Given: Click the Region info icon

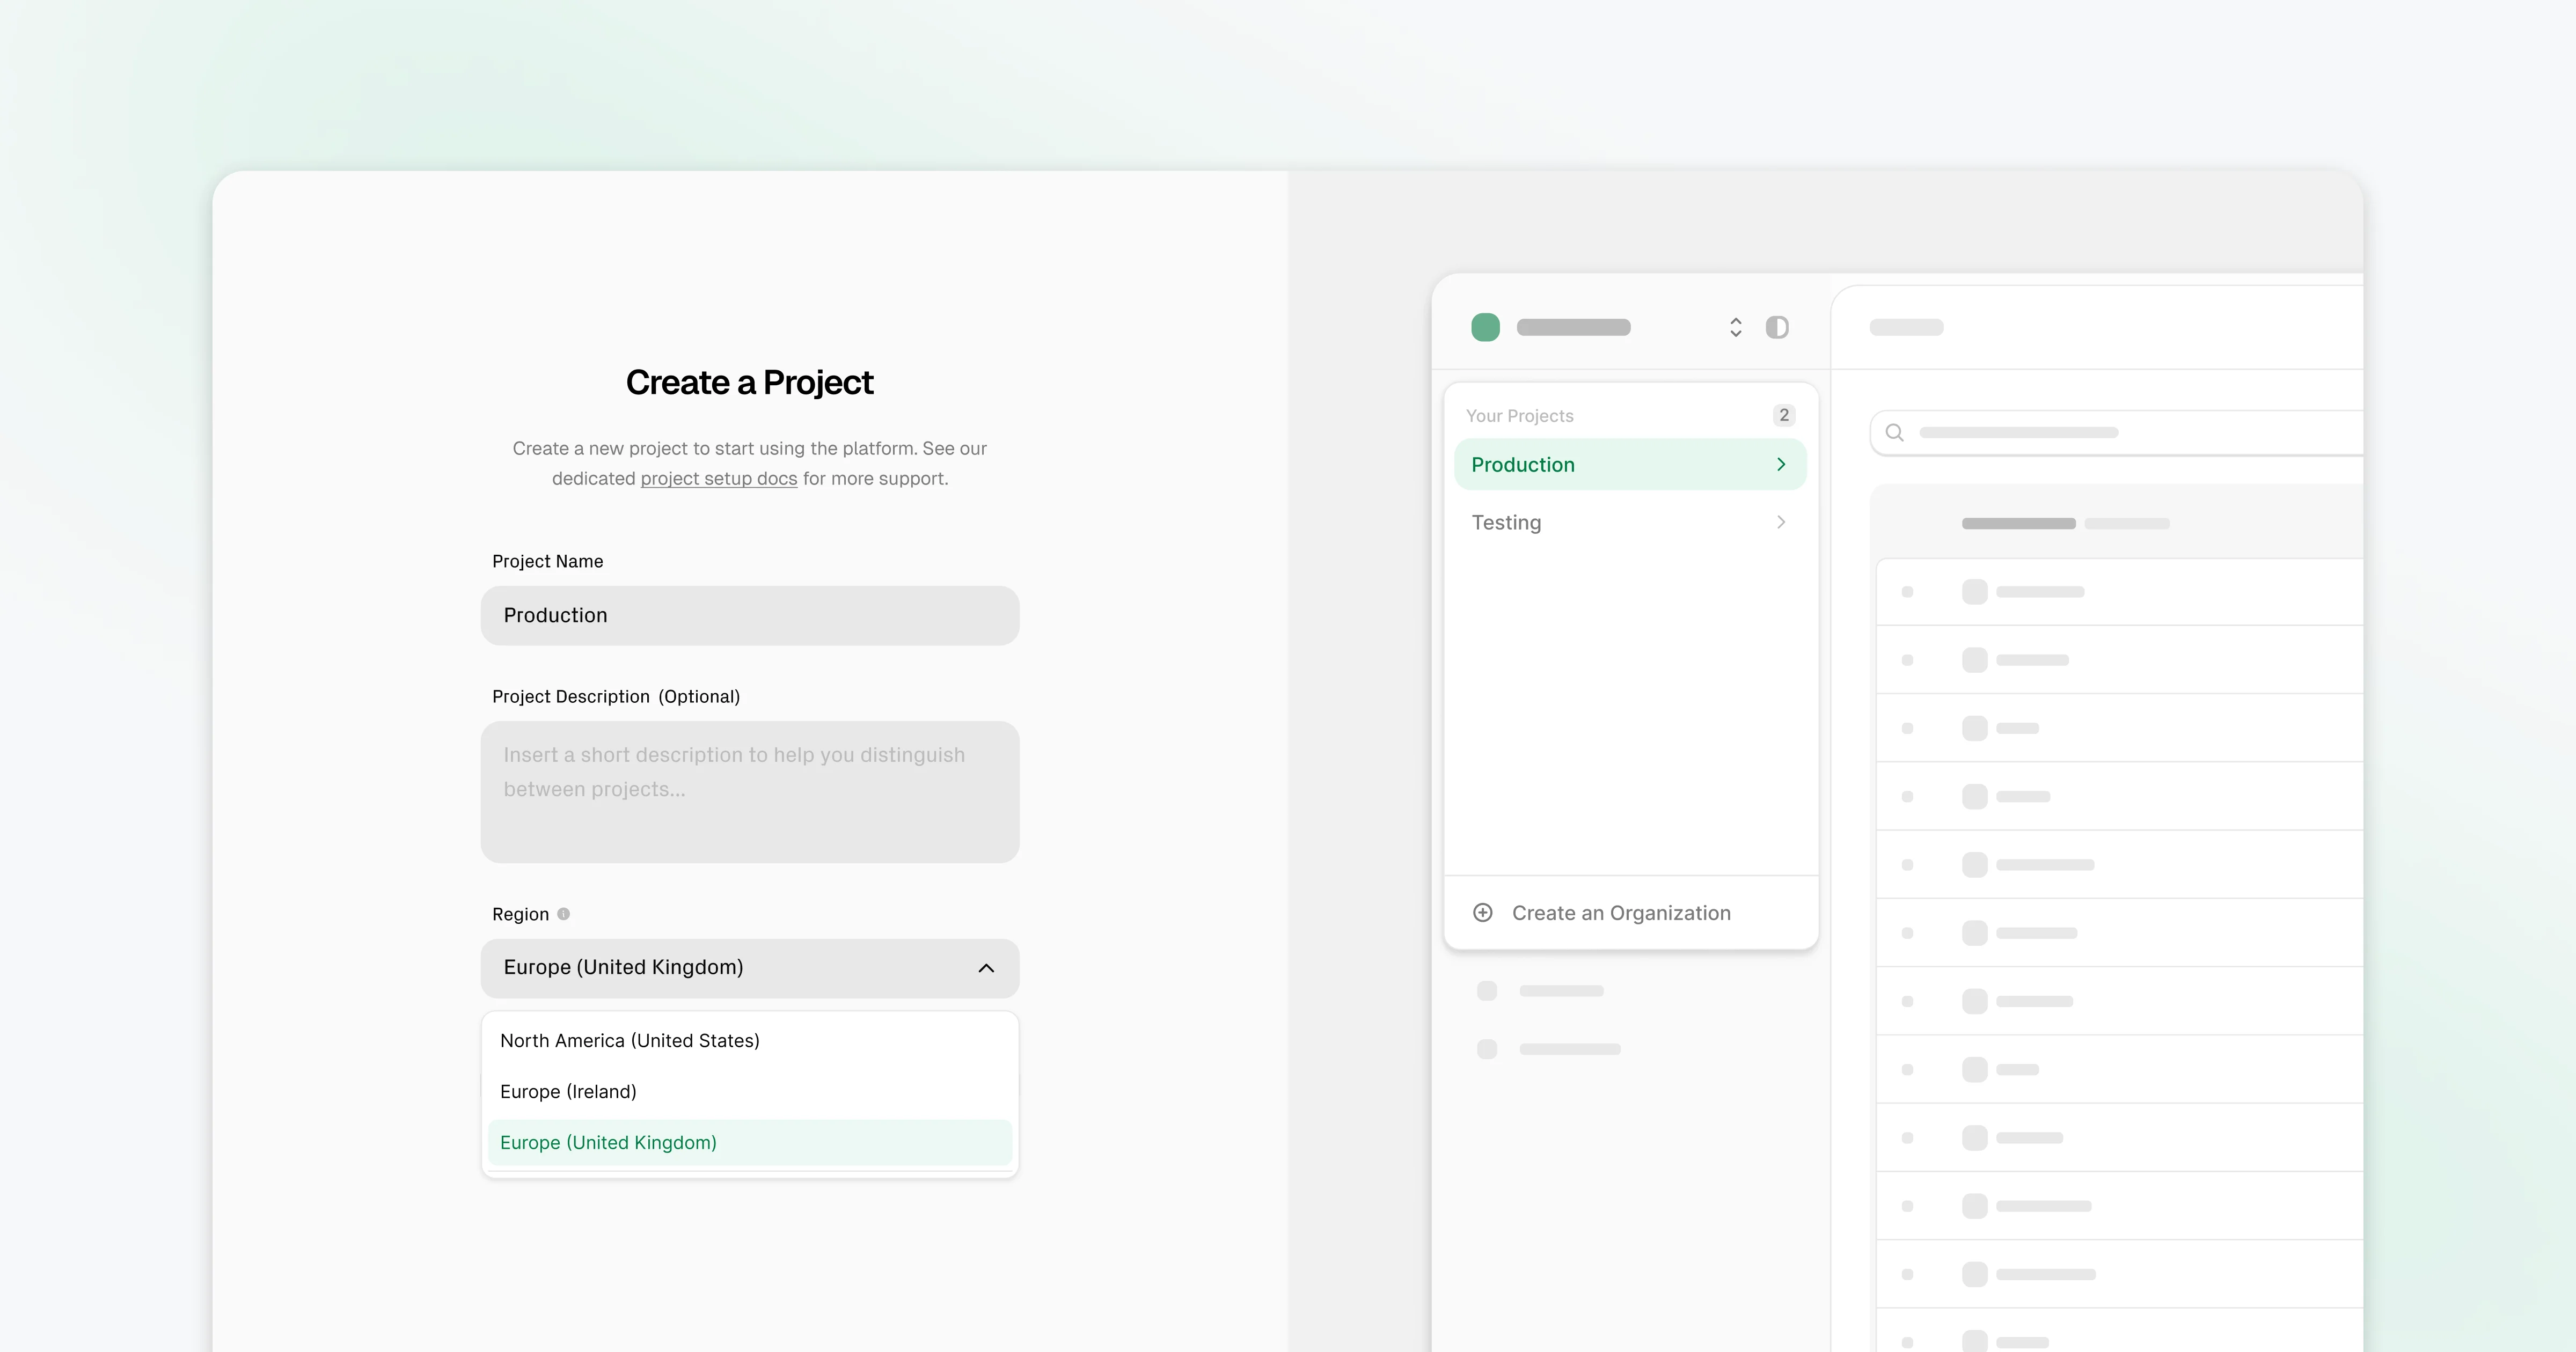Looking at the screenshot, I should coord(563,914).
